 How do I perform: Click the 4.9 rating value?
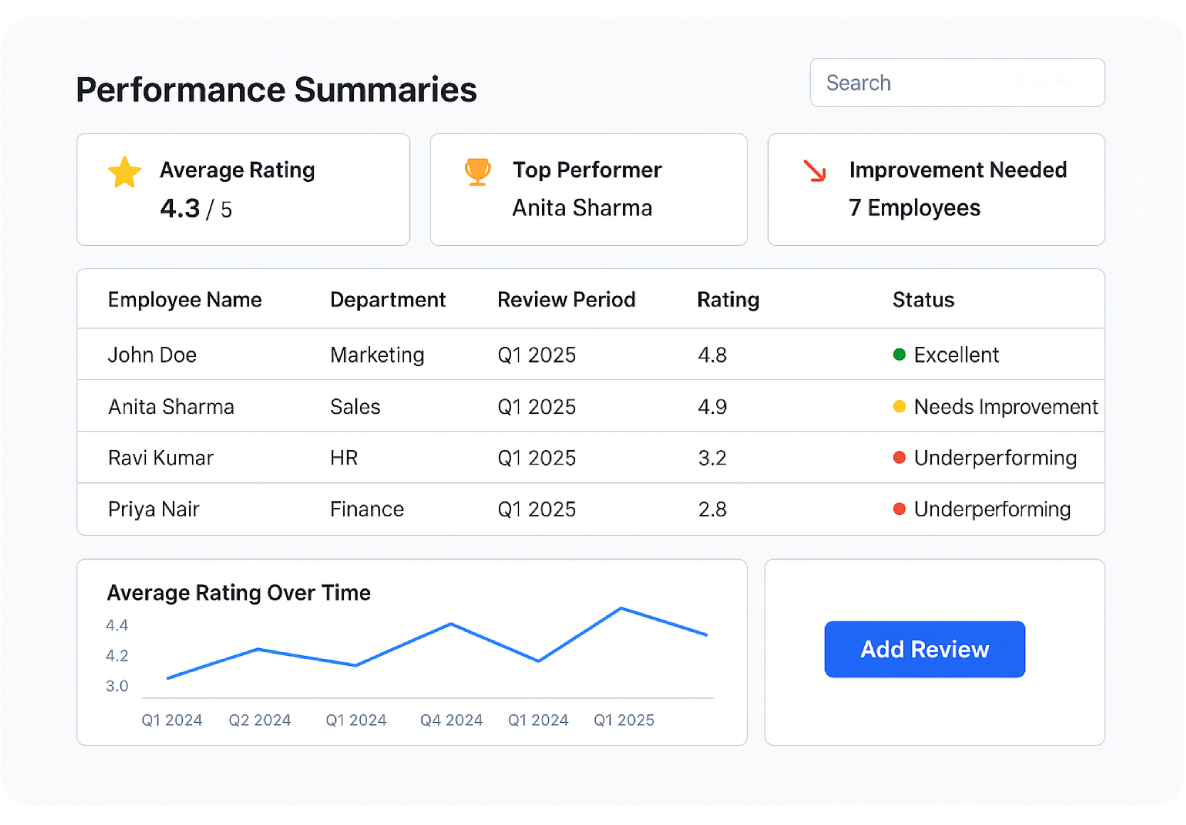tap(712, 407)
